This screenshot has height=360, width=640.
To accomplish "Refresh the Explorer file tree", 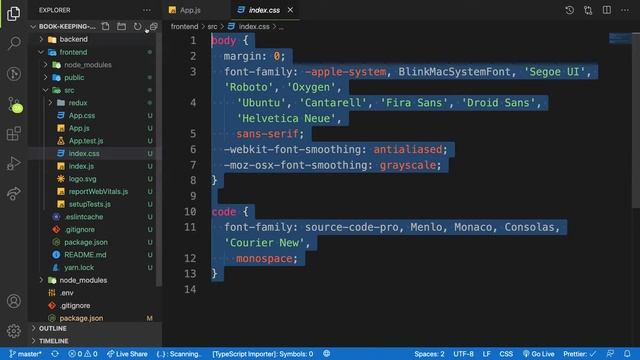I will [x=138, y=27].
